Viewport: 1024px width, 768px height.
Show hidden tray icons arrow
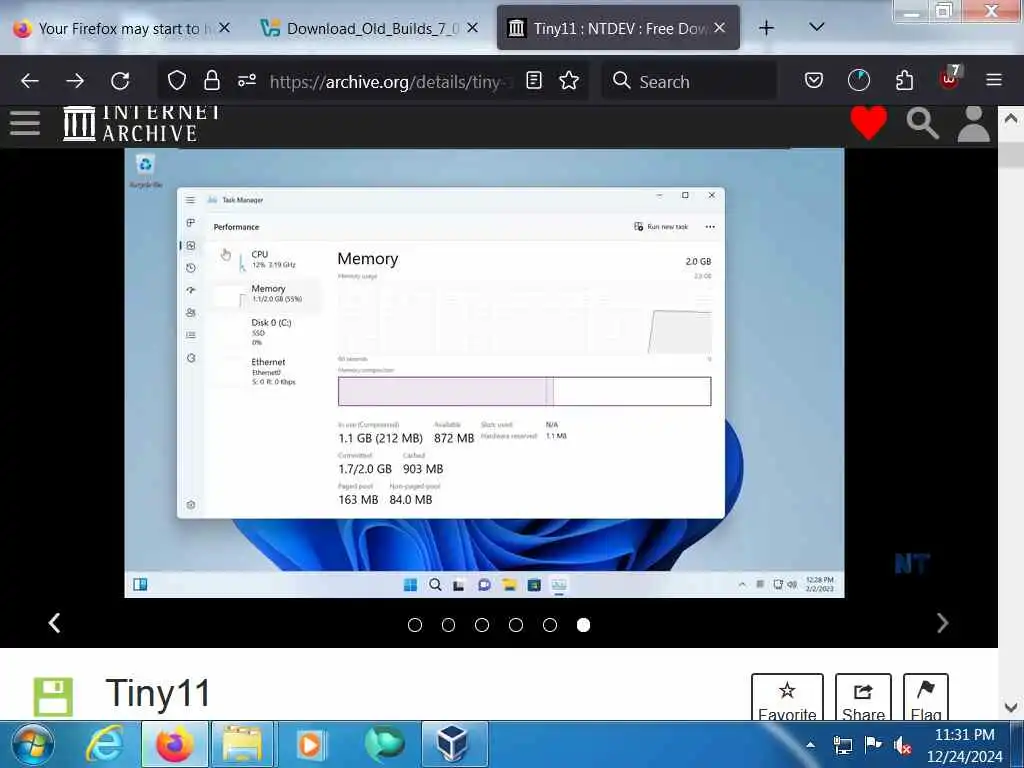pyautogui.click(x=810, y=744)
